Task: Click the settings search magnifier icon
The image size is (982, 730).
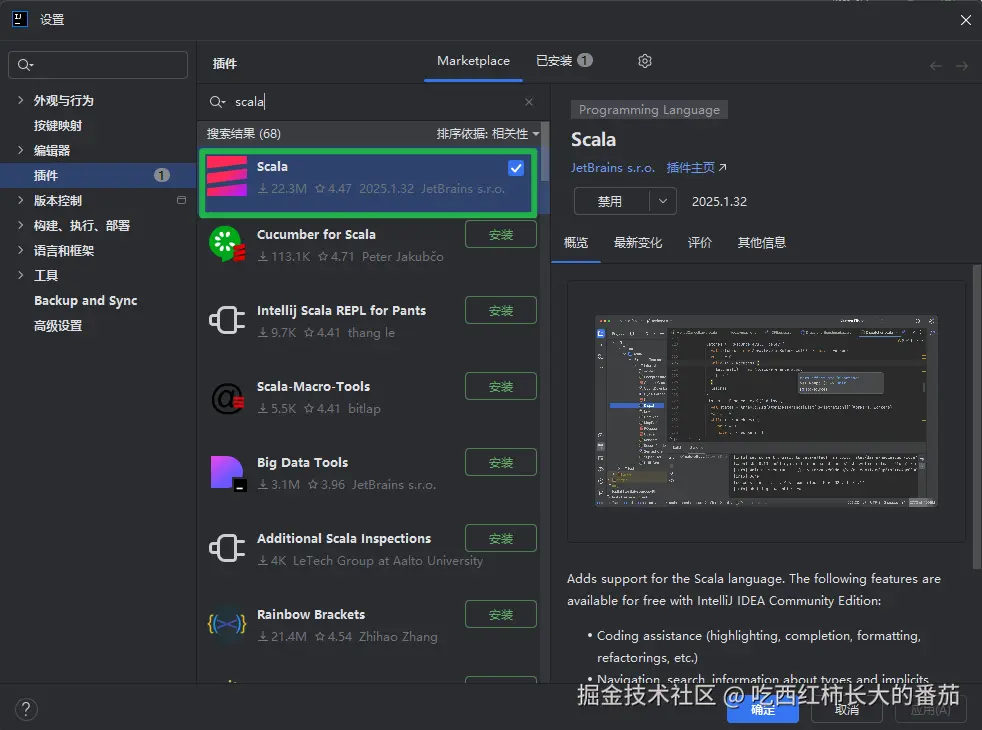Action: click(25, 64)
